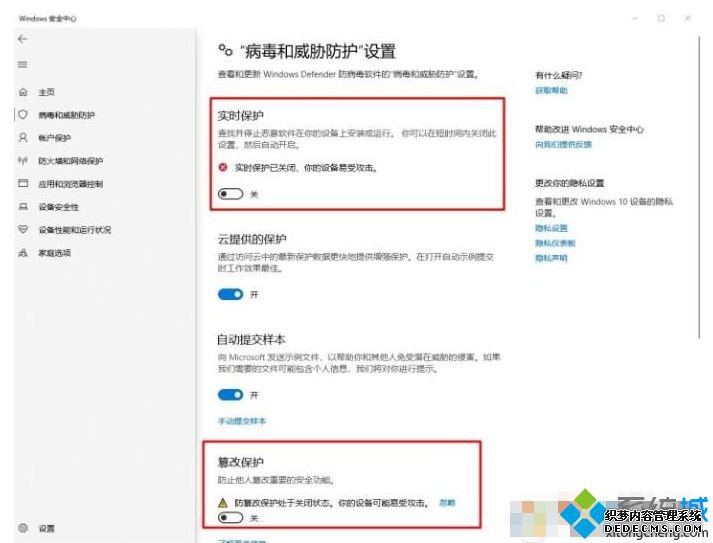The height and width of the screenshot is (543, 713).
Task: Click the 实时保护 heading
Action: tap(241, 116)
